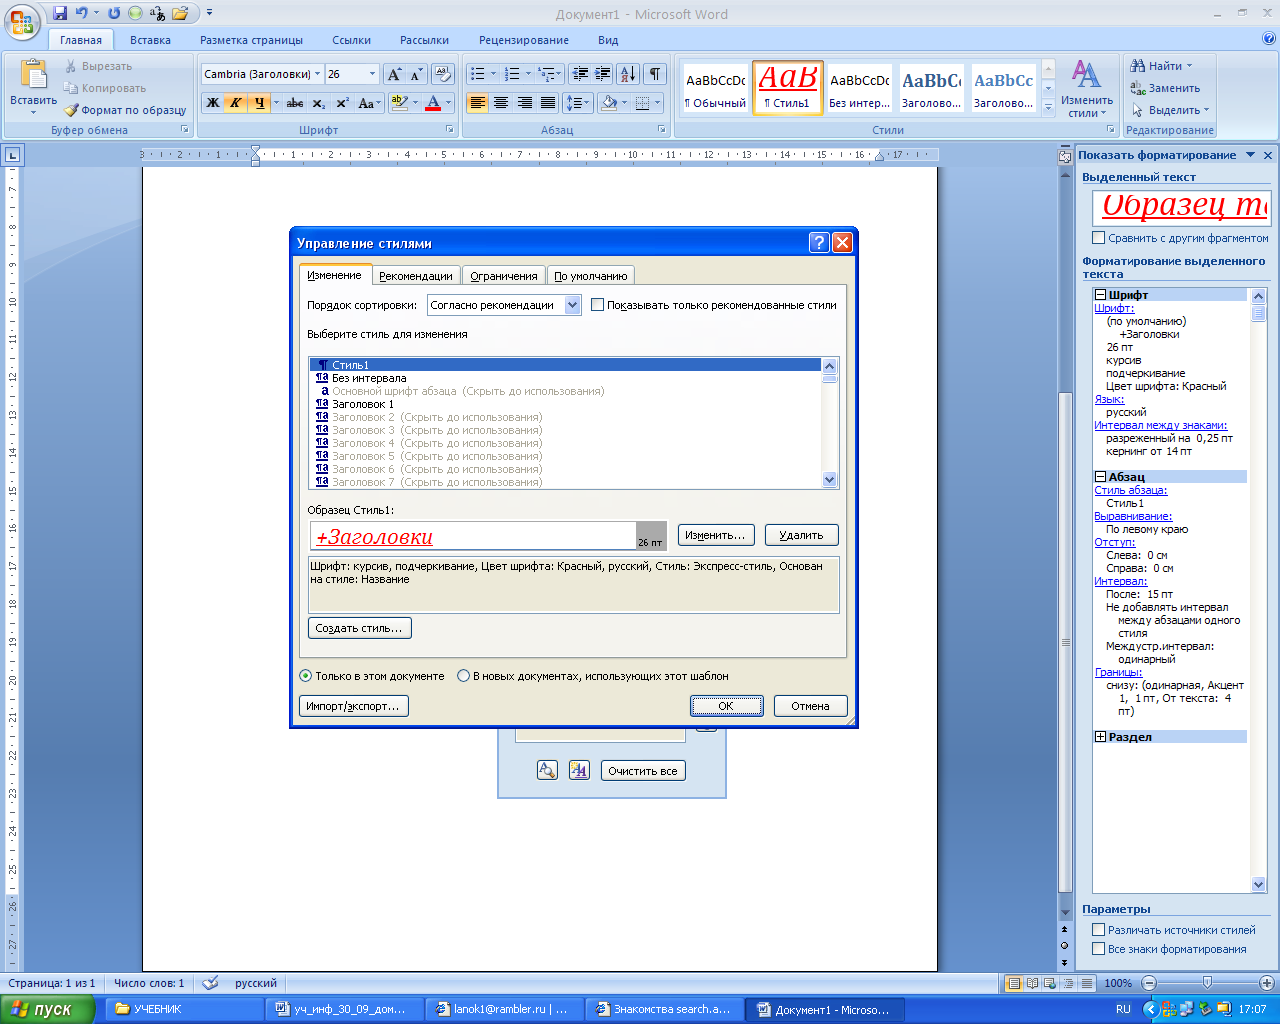1280x1024 pixels.
Task: Check 'Различать источники стилей'
Action: coord(1099,930)
